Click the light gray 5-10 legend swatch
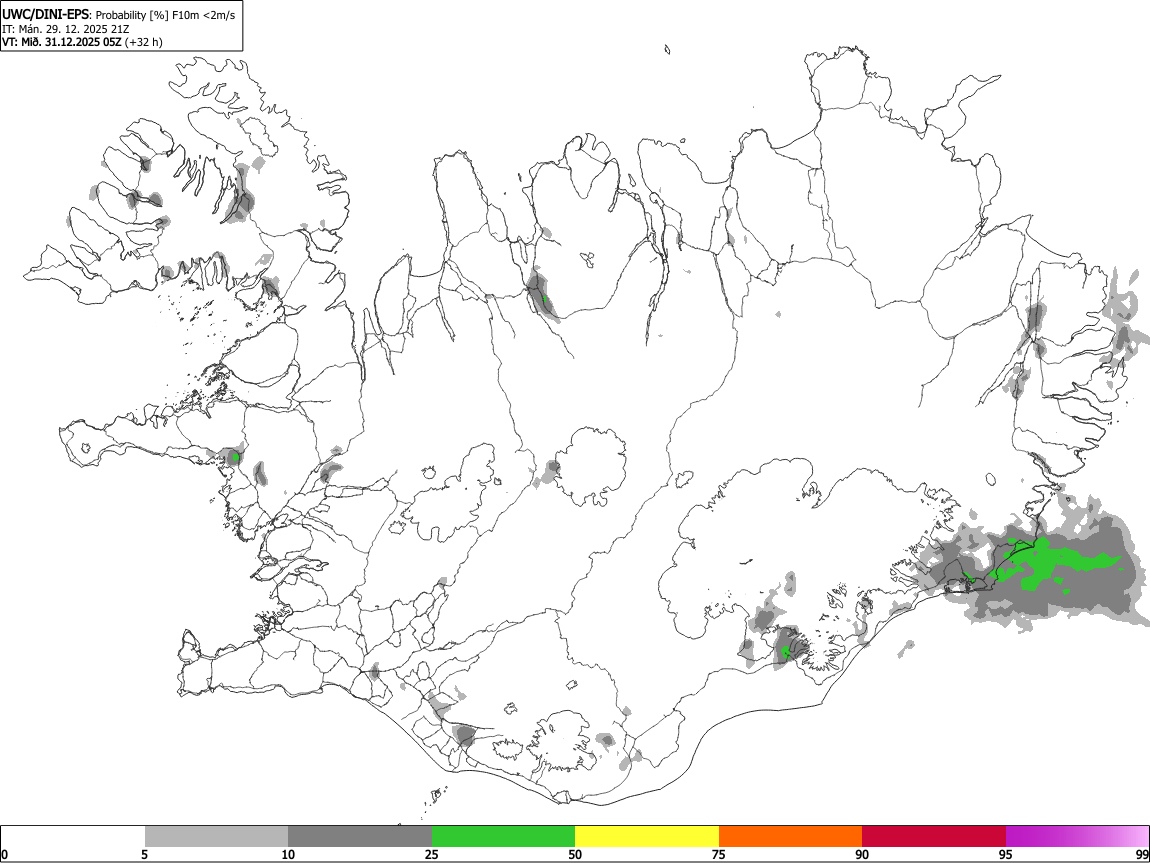 click(216, 836)
